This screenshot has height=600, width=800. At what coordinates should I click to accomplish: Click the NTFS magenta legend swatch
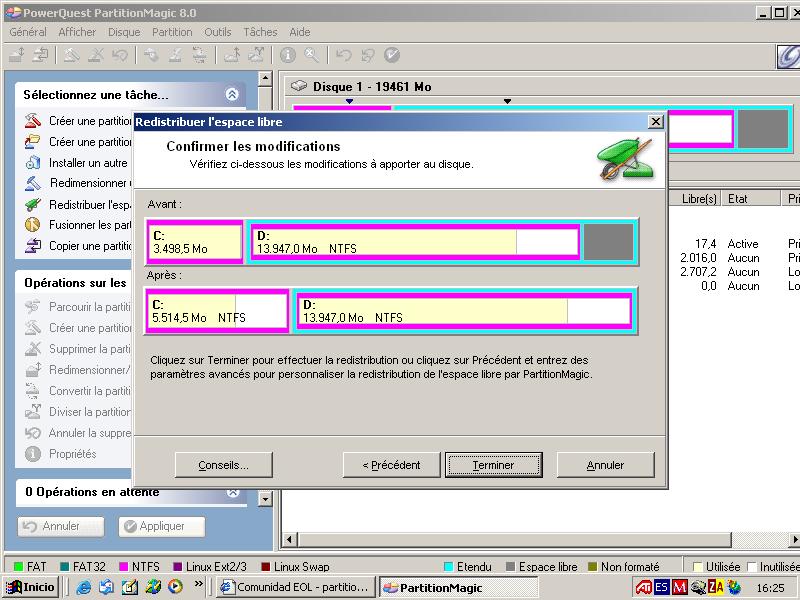coord(123,566)
